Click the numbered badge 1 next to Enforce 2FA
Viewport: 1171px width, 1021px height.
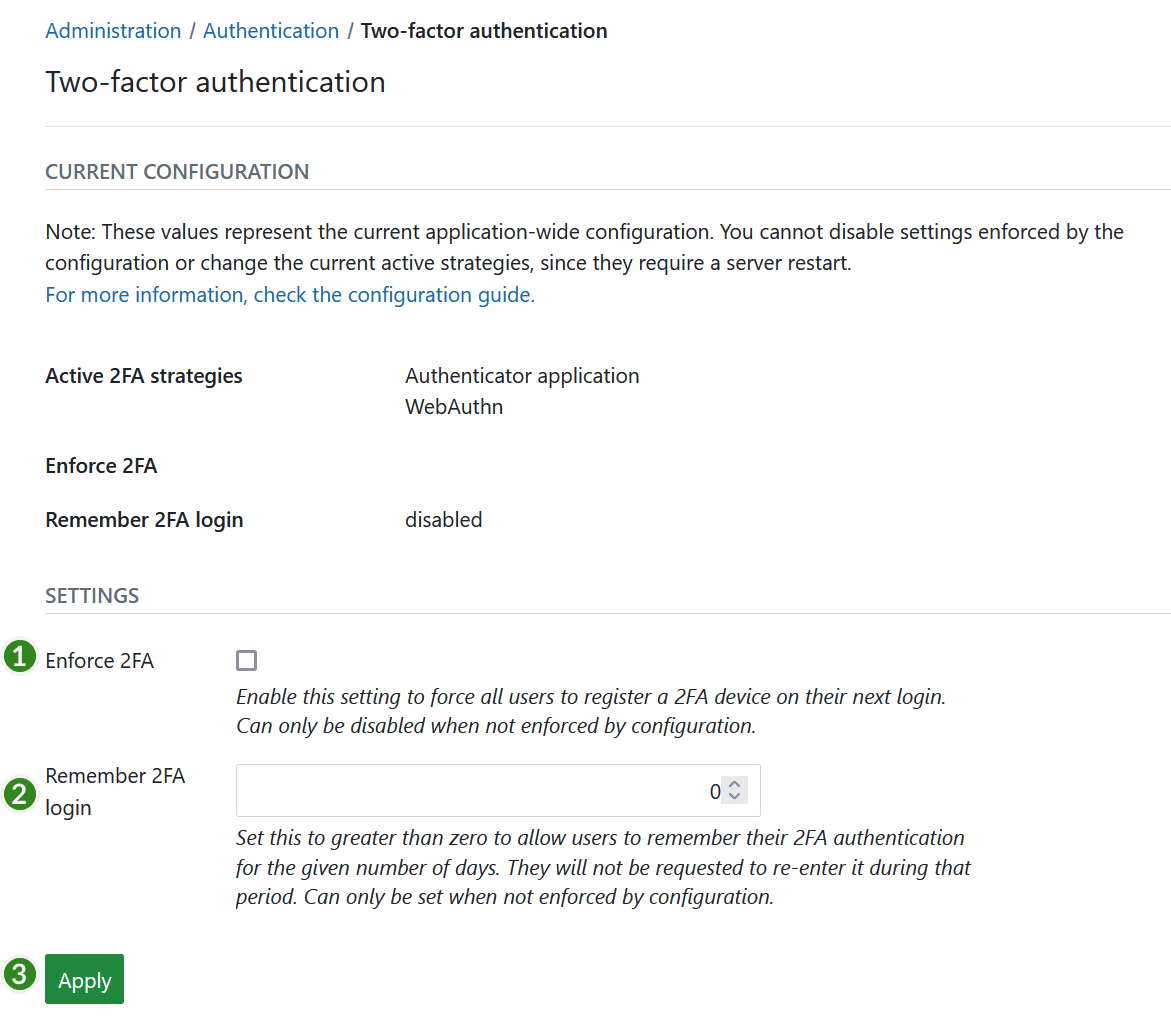tap(19, 660)
